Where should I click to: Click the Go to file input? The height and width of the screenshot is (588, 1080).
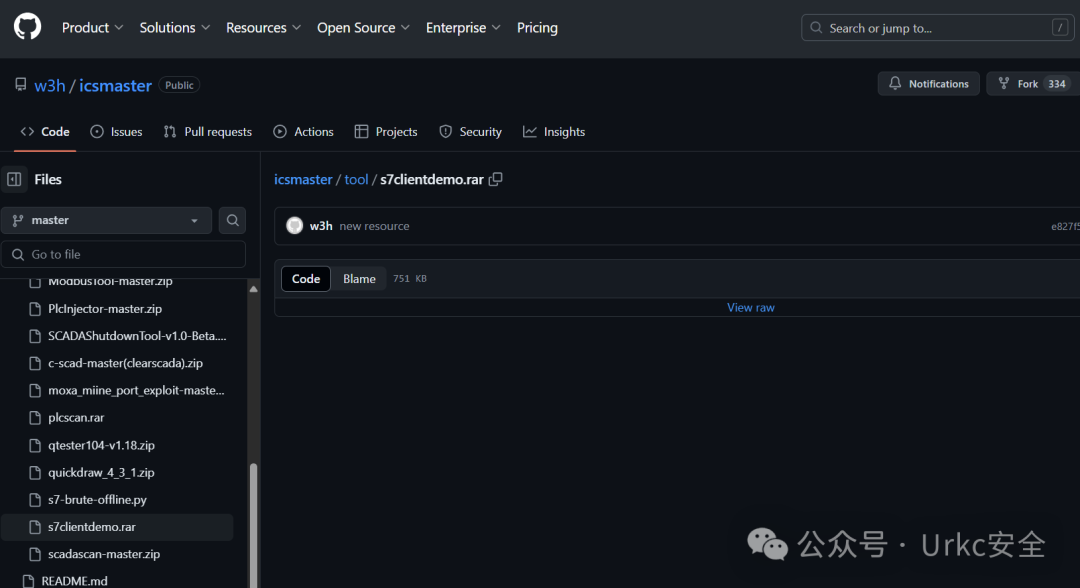click(x=124, y=254)
